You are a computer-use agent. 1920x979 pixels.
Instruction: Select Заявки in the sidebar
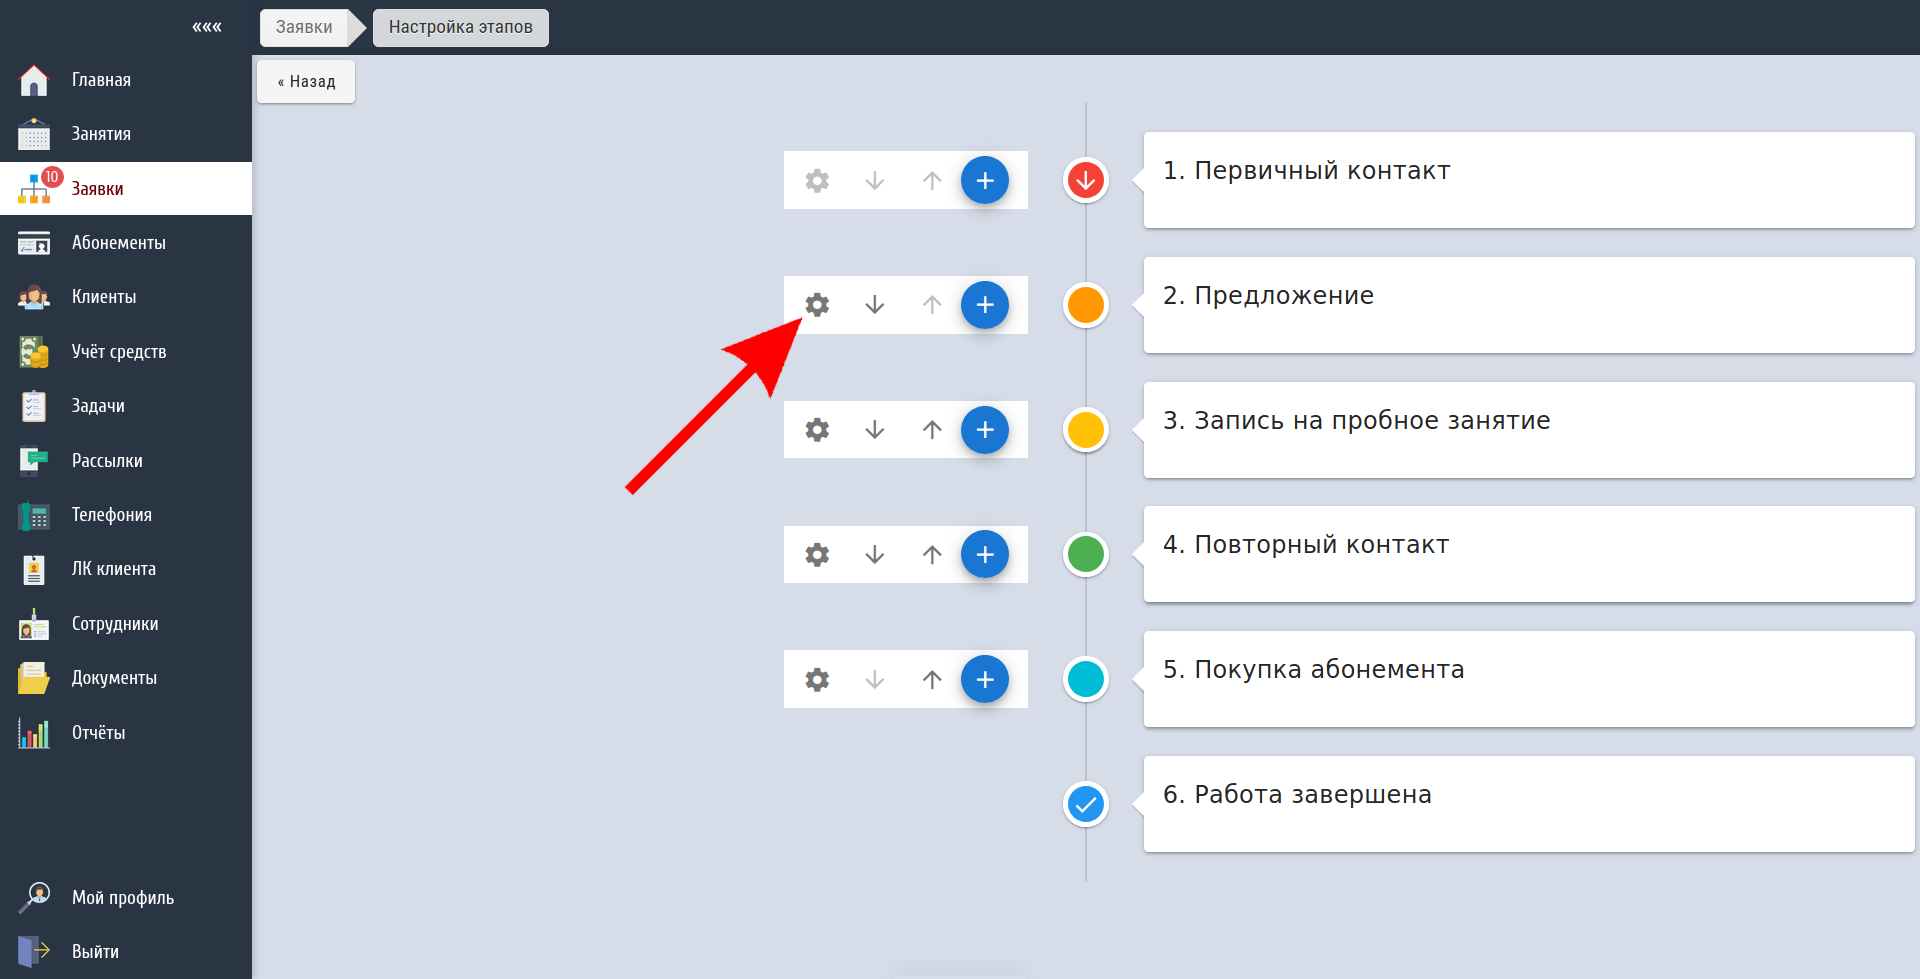(x=126, y=188)
